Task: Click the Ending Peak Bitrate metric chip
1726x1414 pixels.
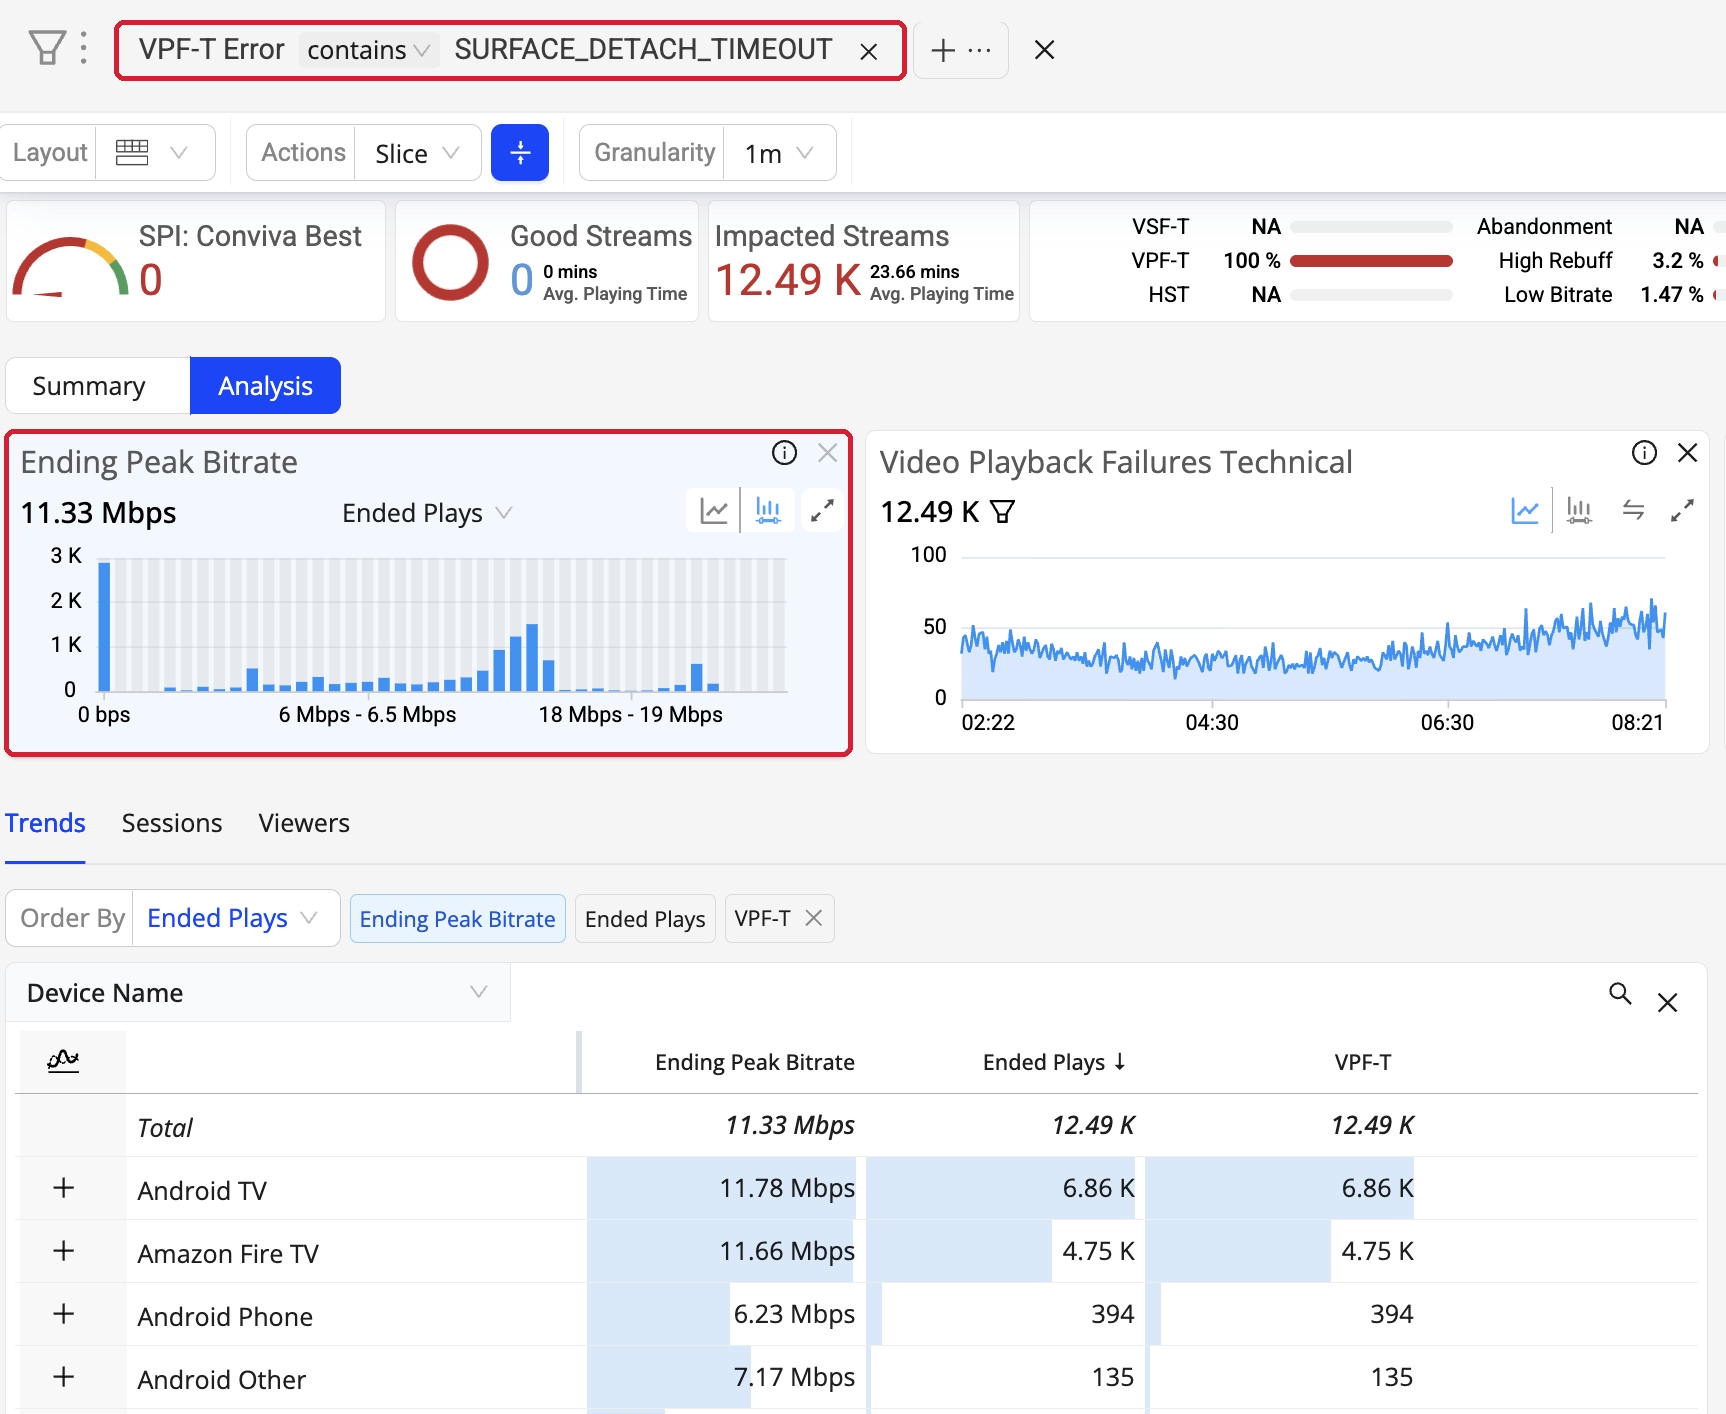Action: 457,919
